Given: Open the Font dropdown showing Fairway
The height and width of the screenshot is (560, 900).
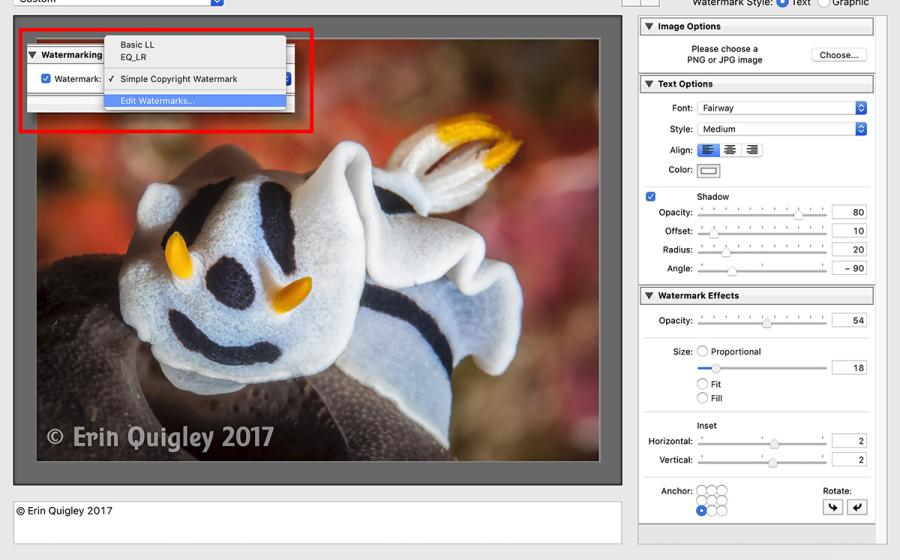Looking at the screenshot, I should coord(782,108).
